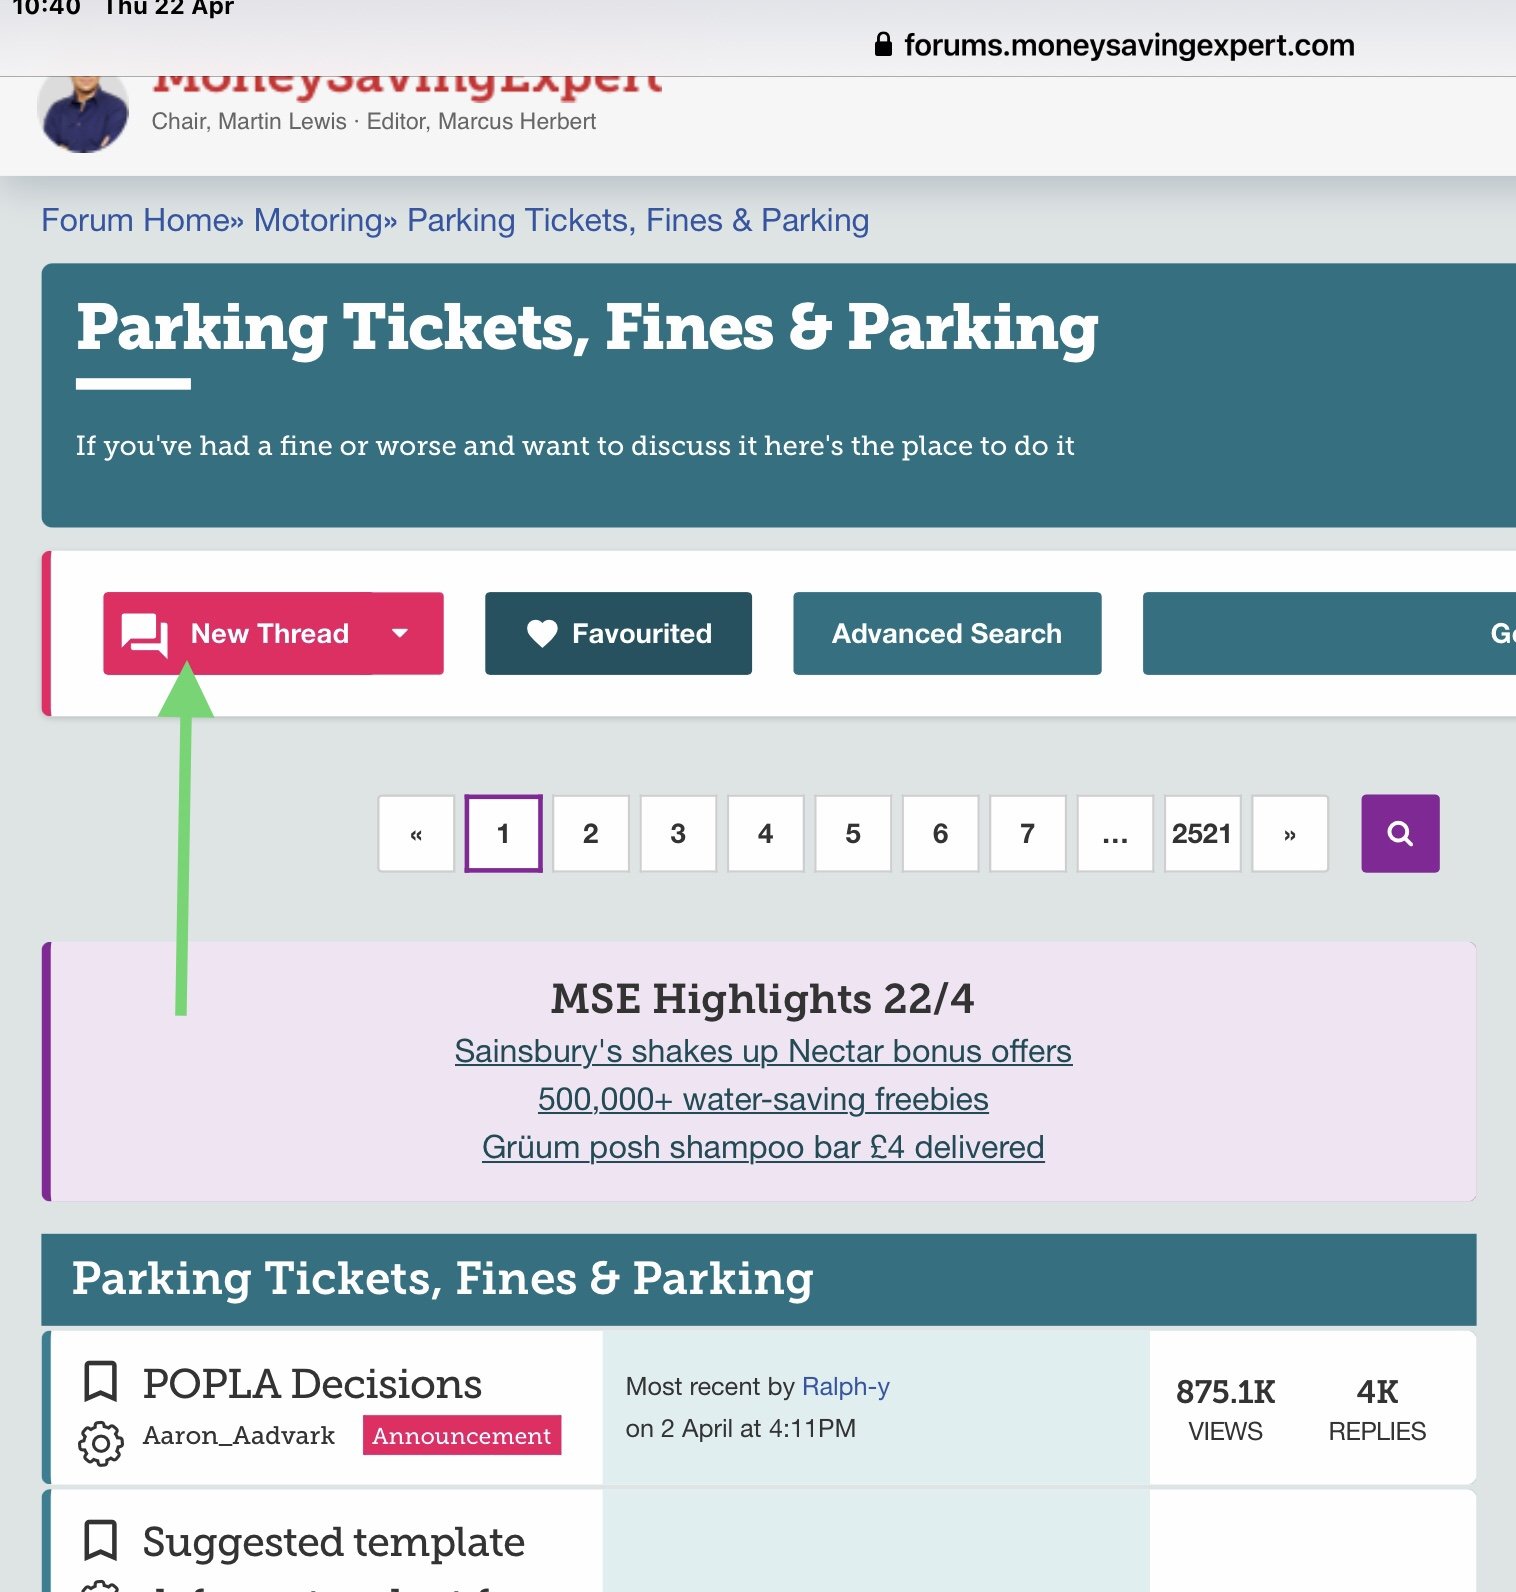Click the gear icon beside Aaron_Aadvark
Viewport: 1516px width, 1592px height.
click(101, 1443)
